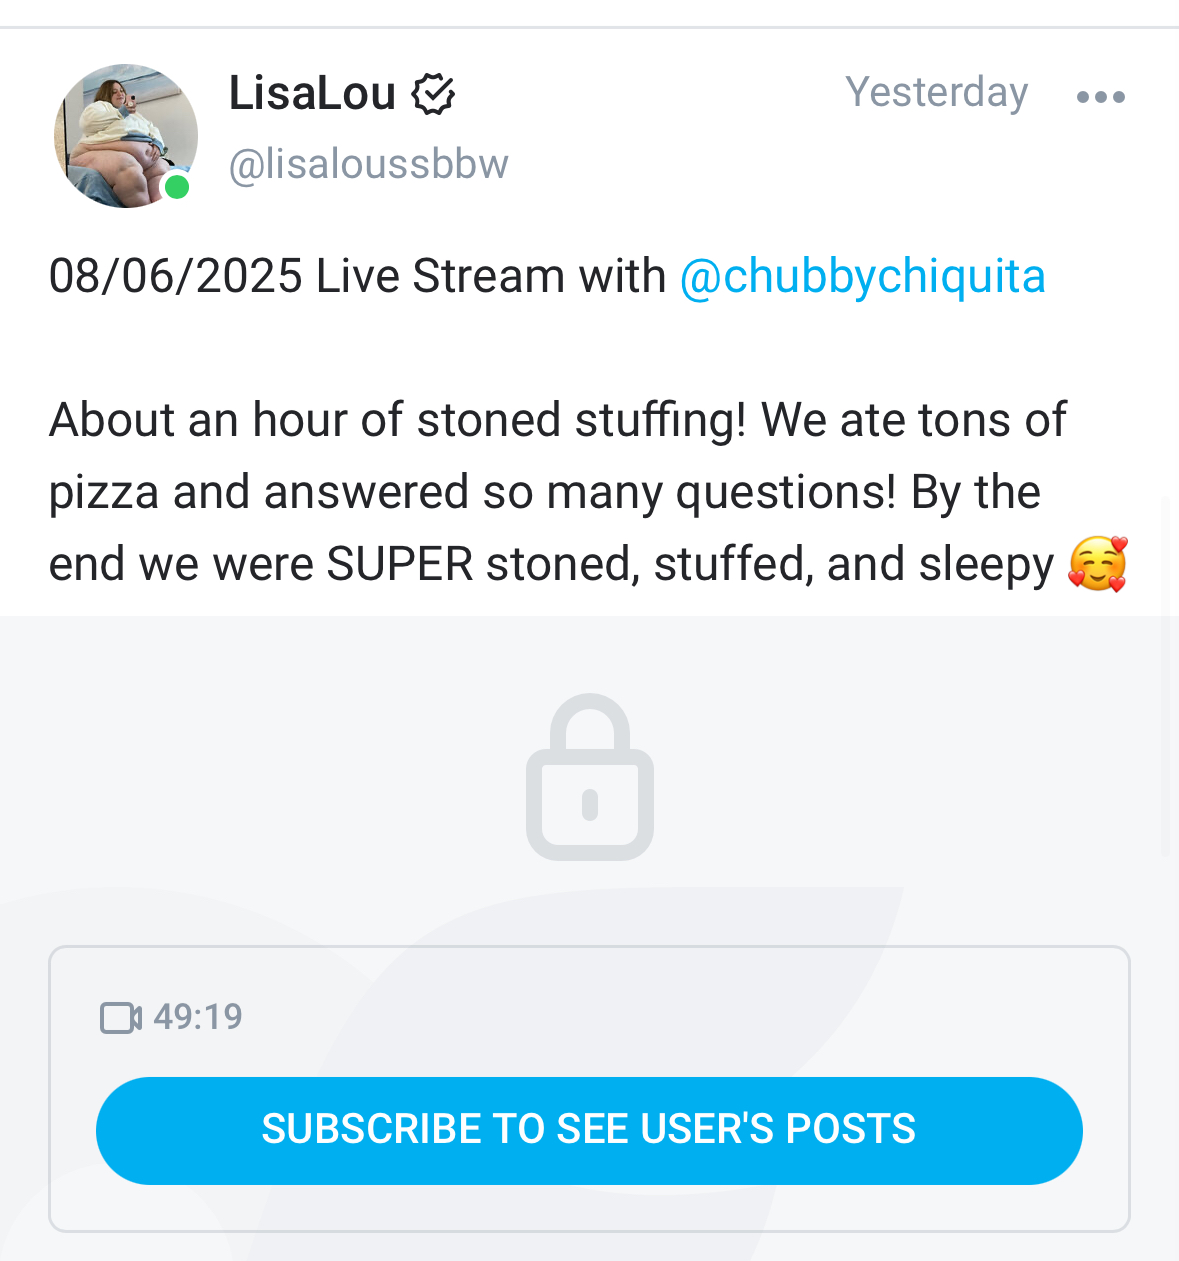
Task: Click the lock icon on hidden media
Action: 590,777
